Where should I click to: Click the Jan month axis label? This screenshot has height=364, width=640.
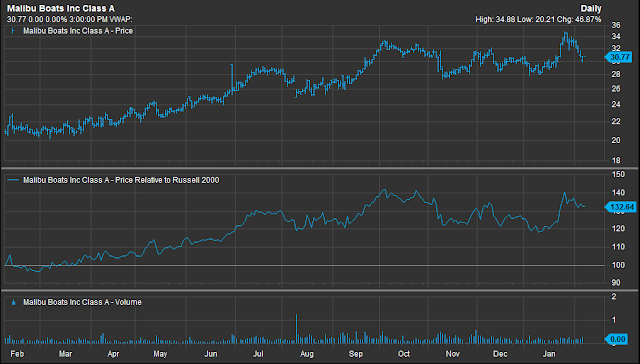coord(549,354)
